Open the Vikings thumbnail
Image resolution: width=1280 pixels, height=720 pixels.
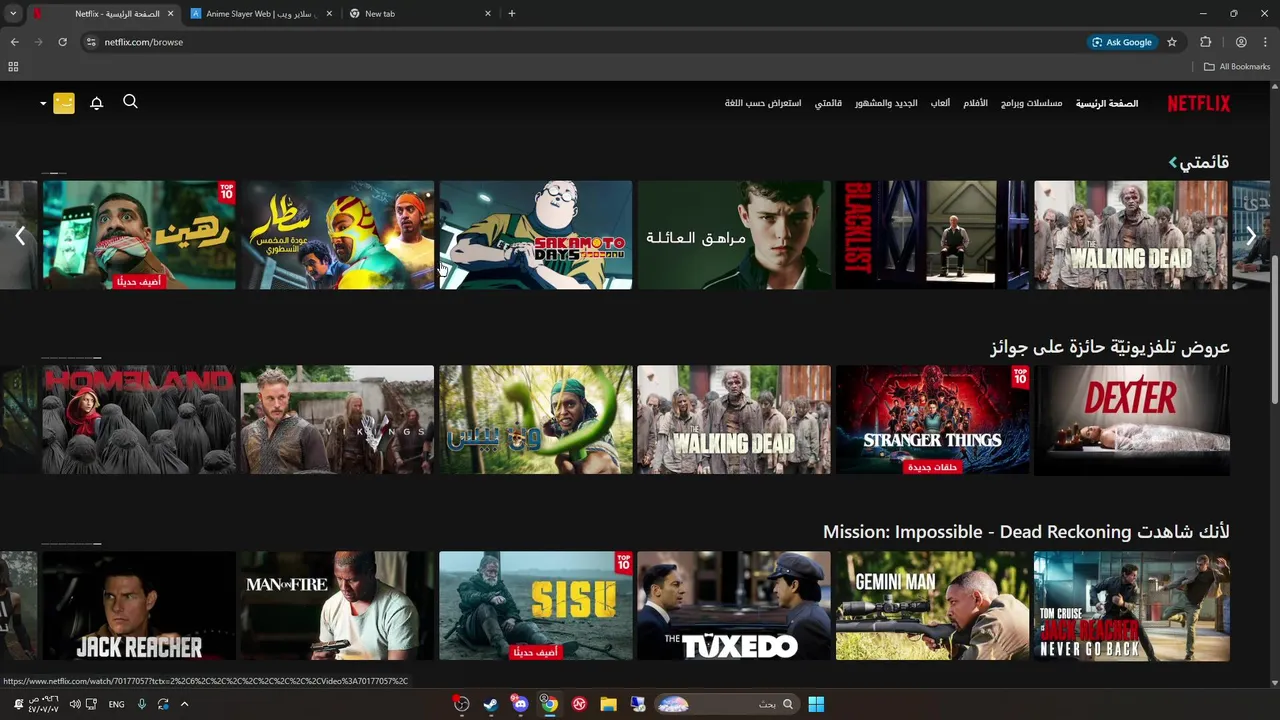[x=337, y=420]
